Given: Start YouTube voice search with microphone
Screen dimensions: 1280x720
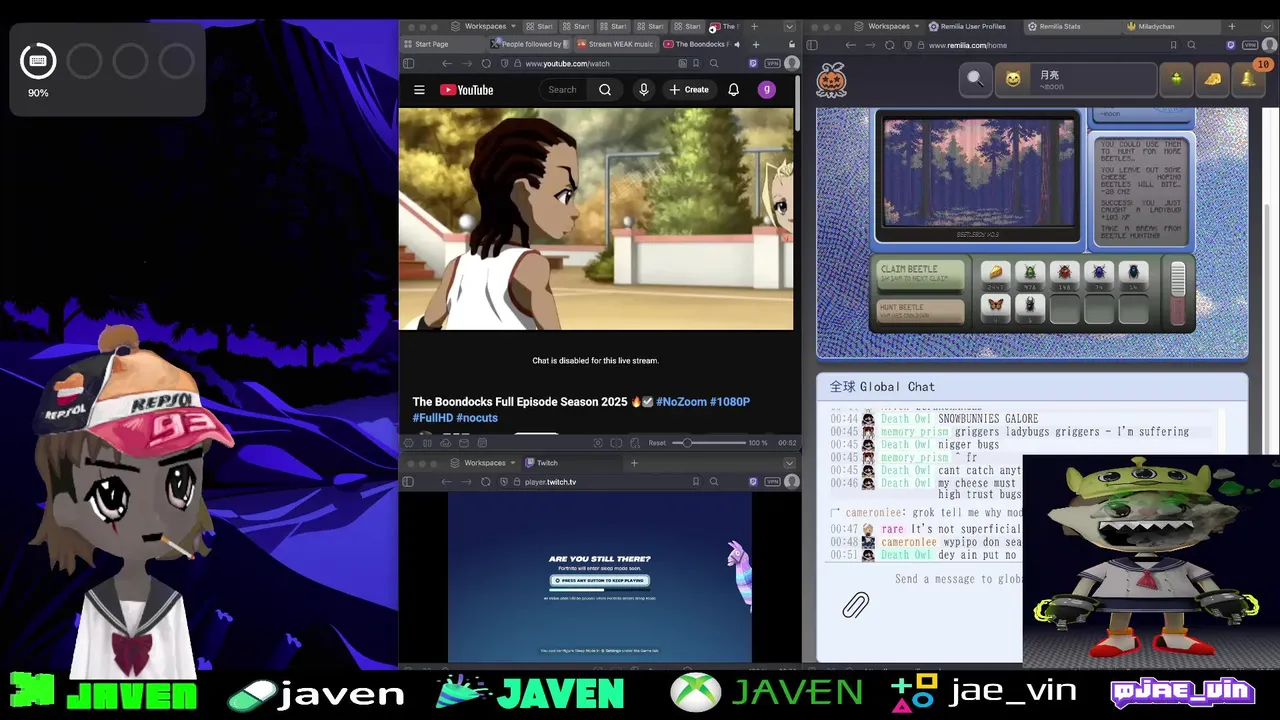Looking at the screenshot, I should (x=644, y=90).
